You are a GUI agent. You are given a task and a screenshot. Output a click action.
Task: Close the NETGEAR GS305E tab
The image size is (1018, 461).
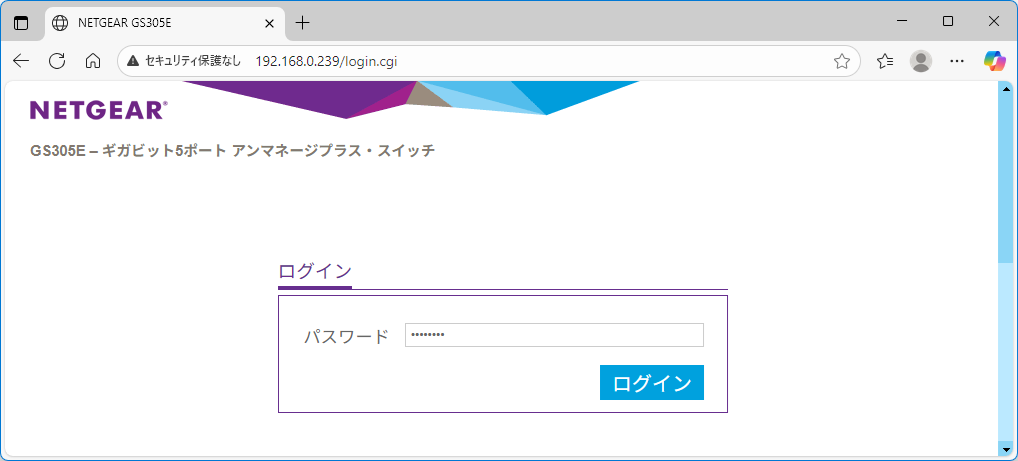pos(269,22)
